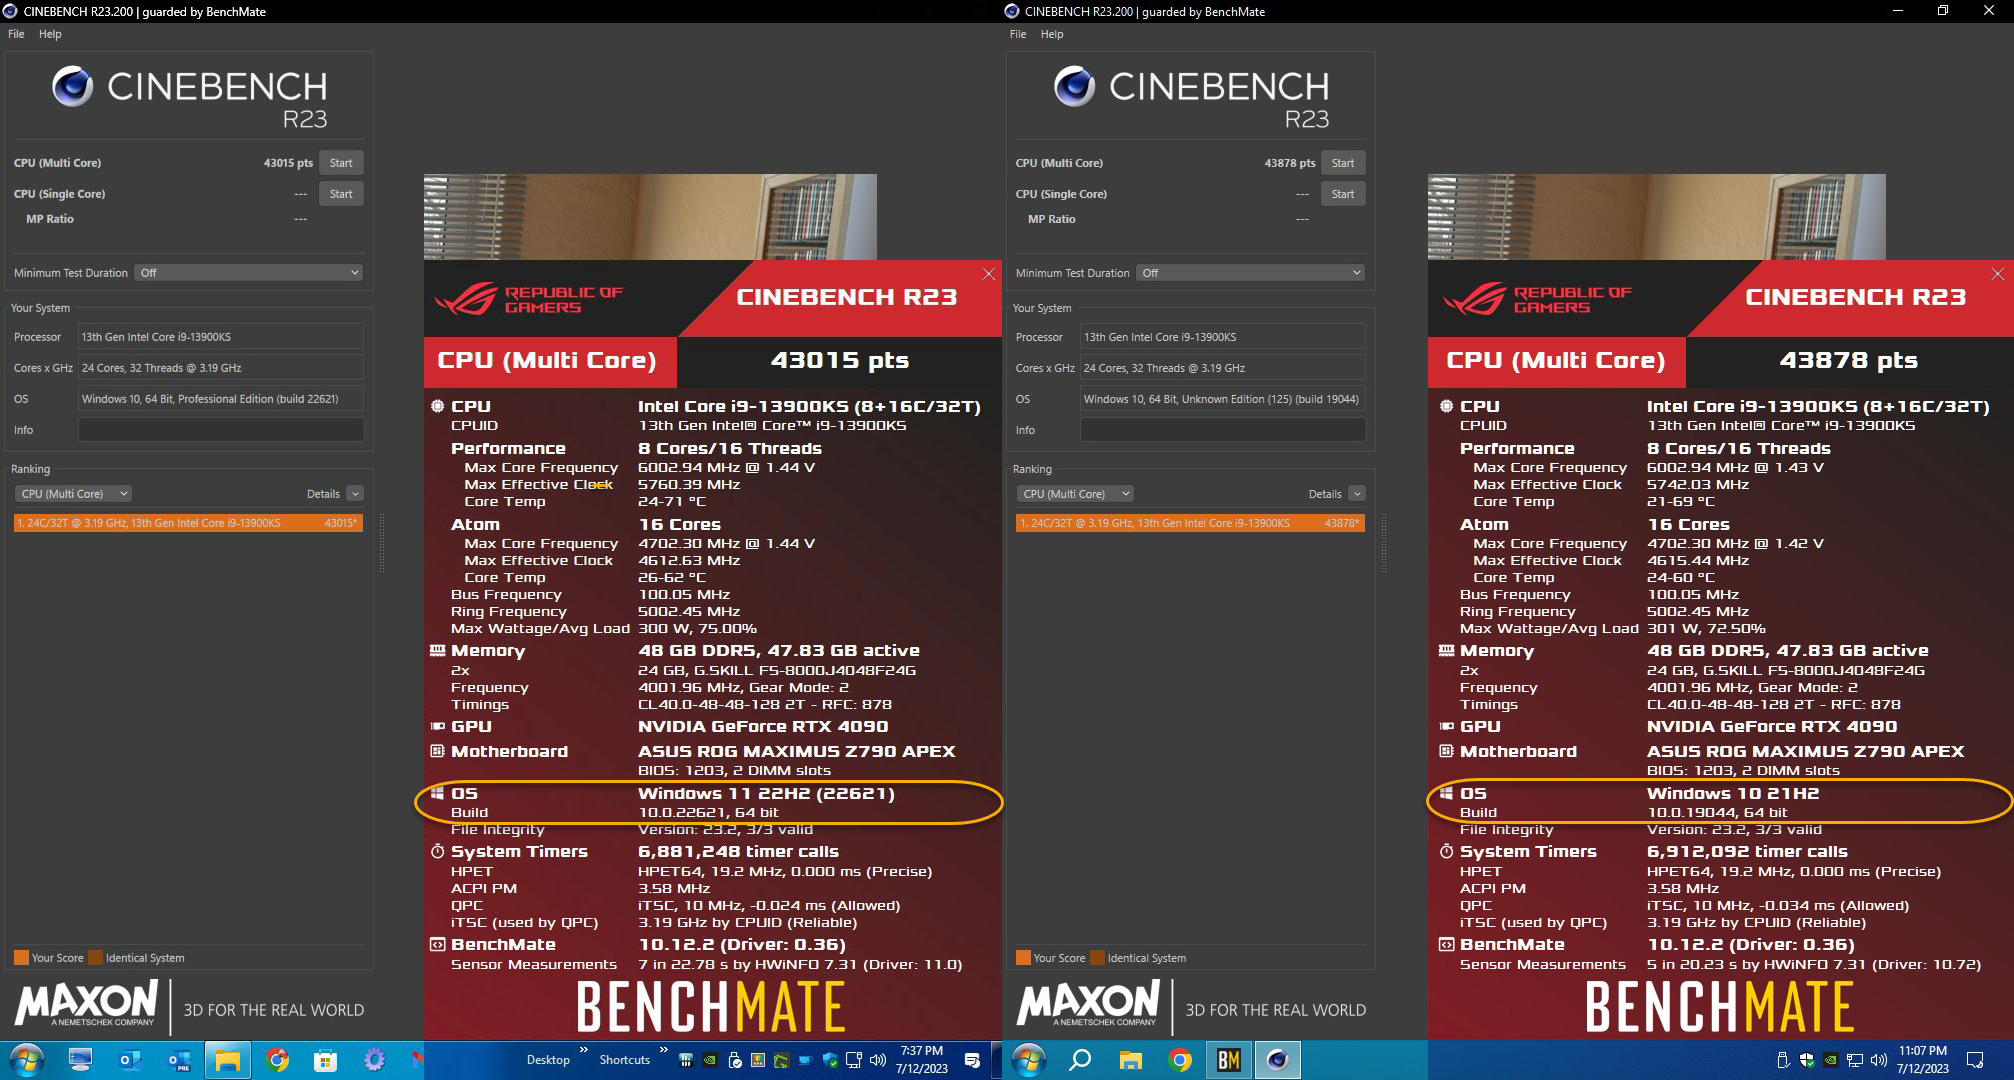Click Shortcuts toolbar label in left taskbar
Screen dimensions: 2014x1080
click(x=625, y=1060)
